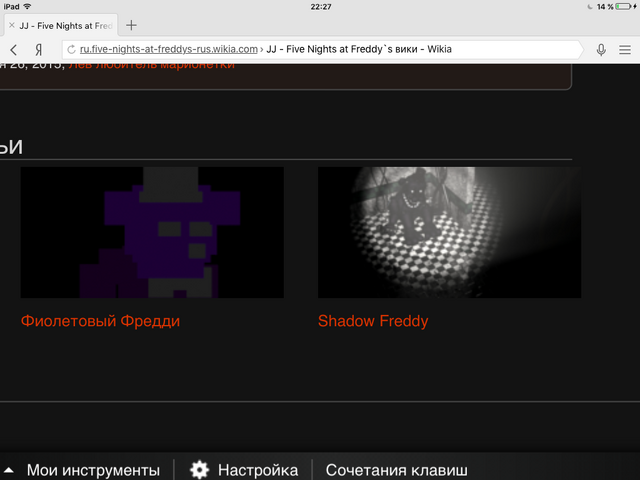Screen dimensions: 640x480
Task: Click the Настройка gear icon
Action: click(199, 470)
